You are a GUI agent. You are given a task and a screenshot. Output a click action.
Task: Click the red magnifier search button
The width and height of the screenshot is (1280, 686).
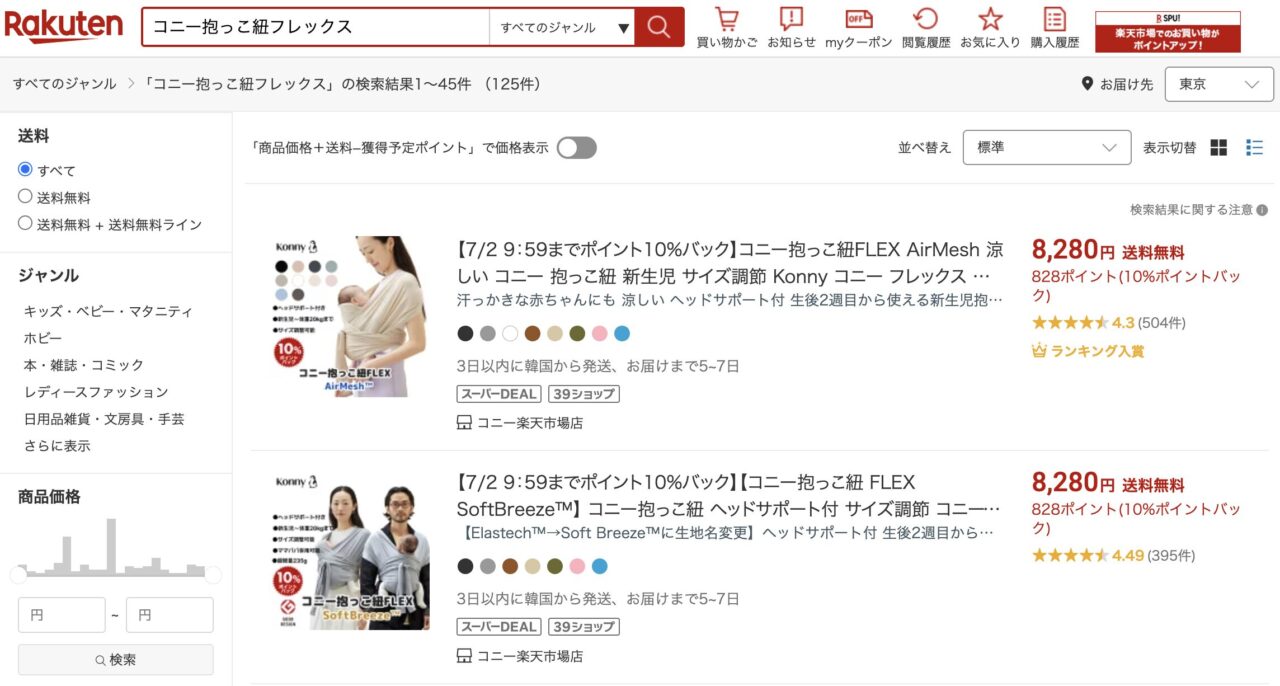[x=659, y=27]
